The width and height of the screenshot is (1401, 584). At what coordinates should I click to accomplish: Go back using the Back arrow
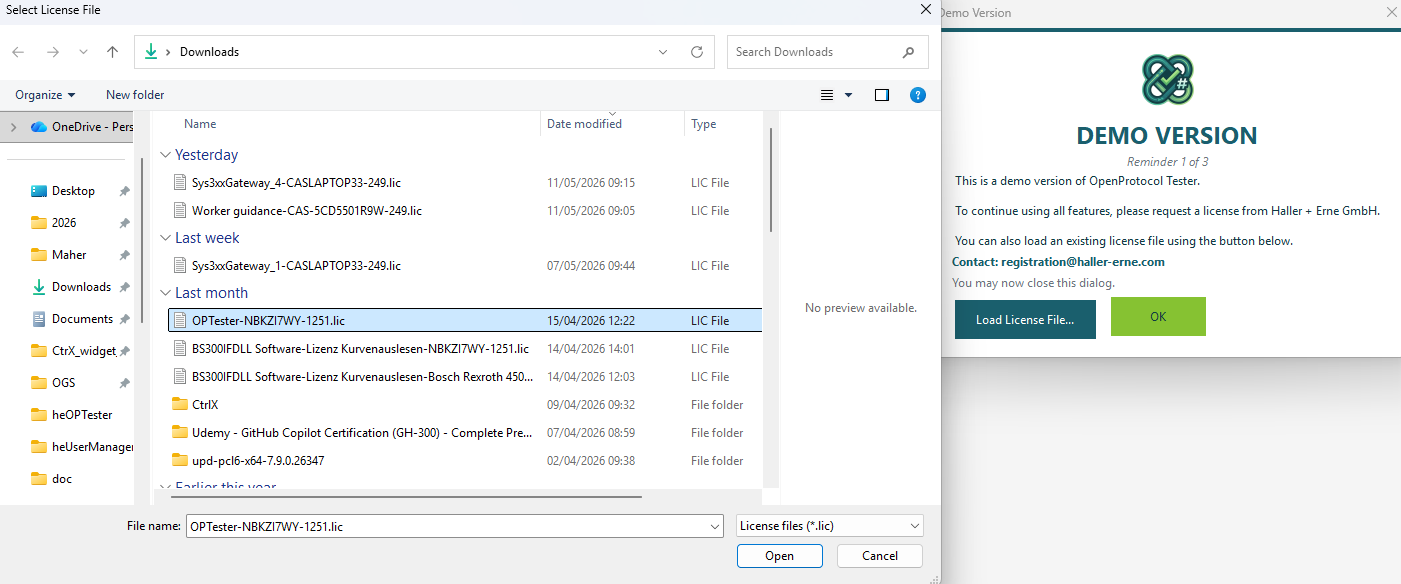[x=18, y=52]
